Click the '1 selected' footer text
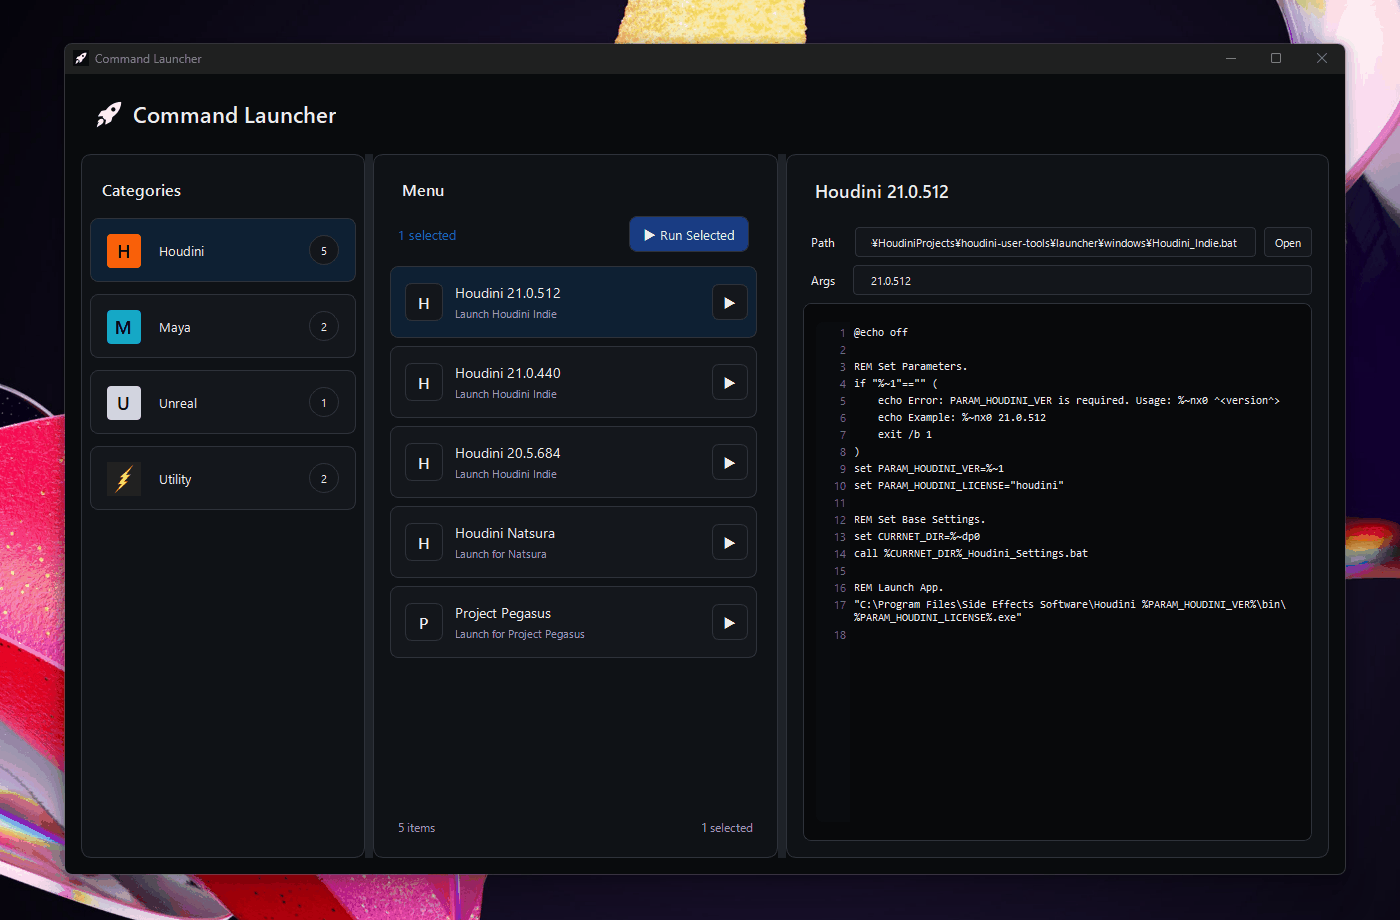Image resolution: width=1400 pixels, height=920 pixels. coord(727,828)
